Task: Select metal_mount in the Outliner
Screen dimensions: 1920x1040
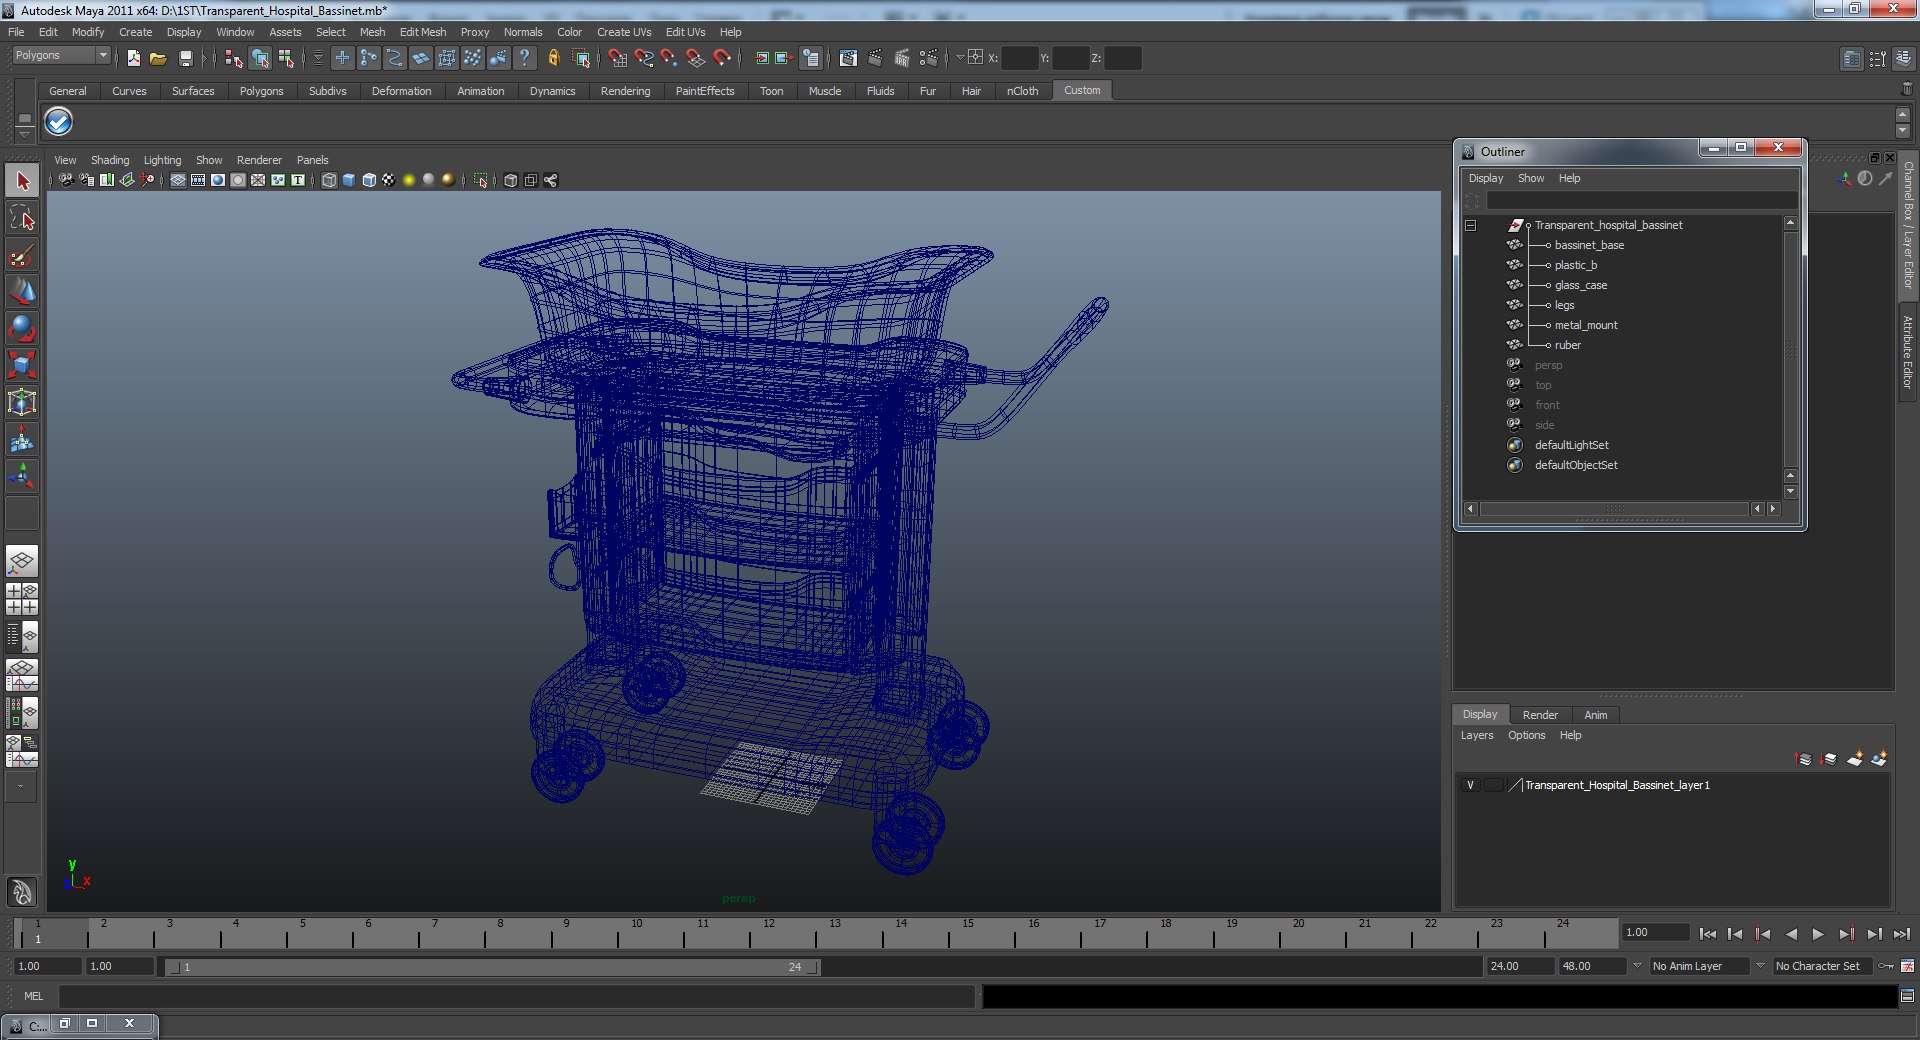Action: pyautogui.click(x=1585, y=325)
